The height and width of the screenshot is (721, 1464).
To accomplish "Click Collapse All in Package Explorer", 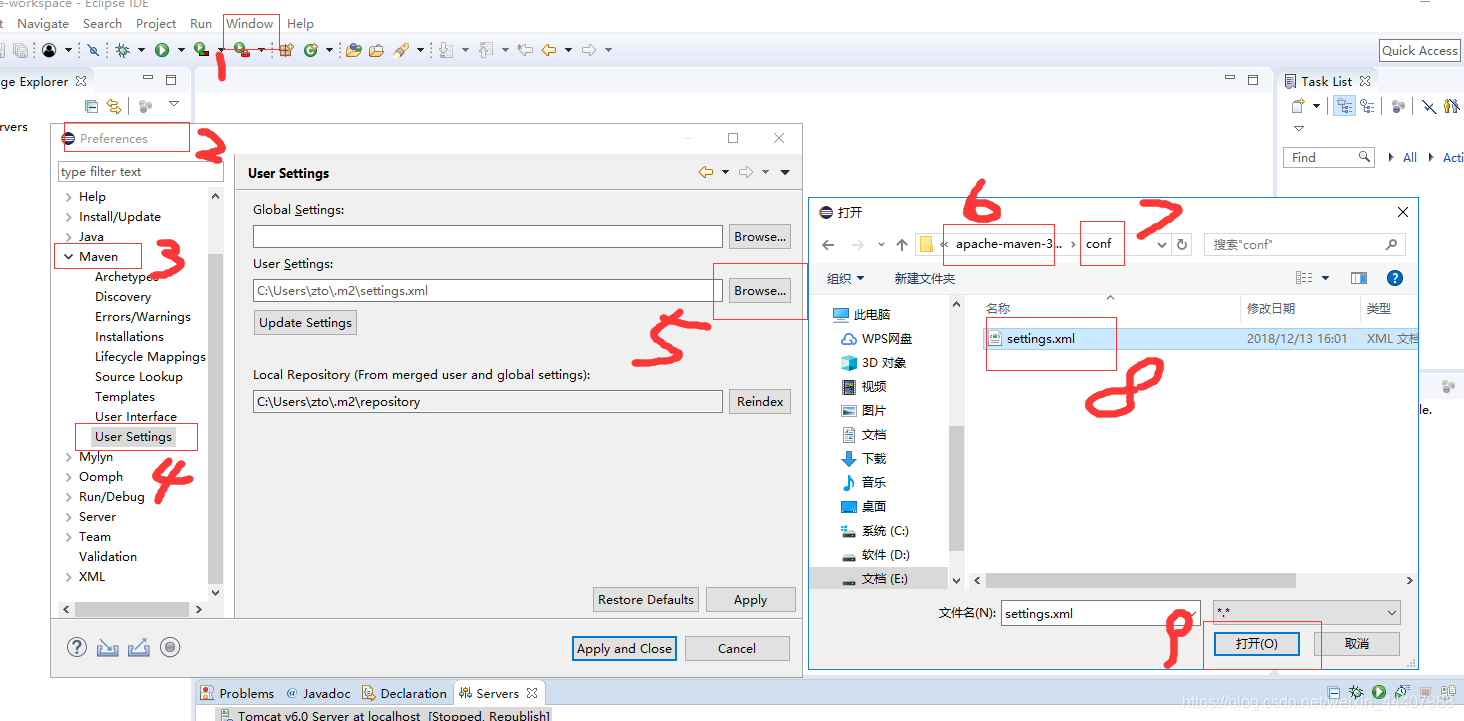I will [x=91, y=106].
